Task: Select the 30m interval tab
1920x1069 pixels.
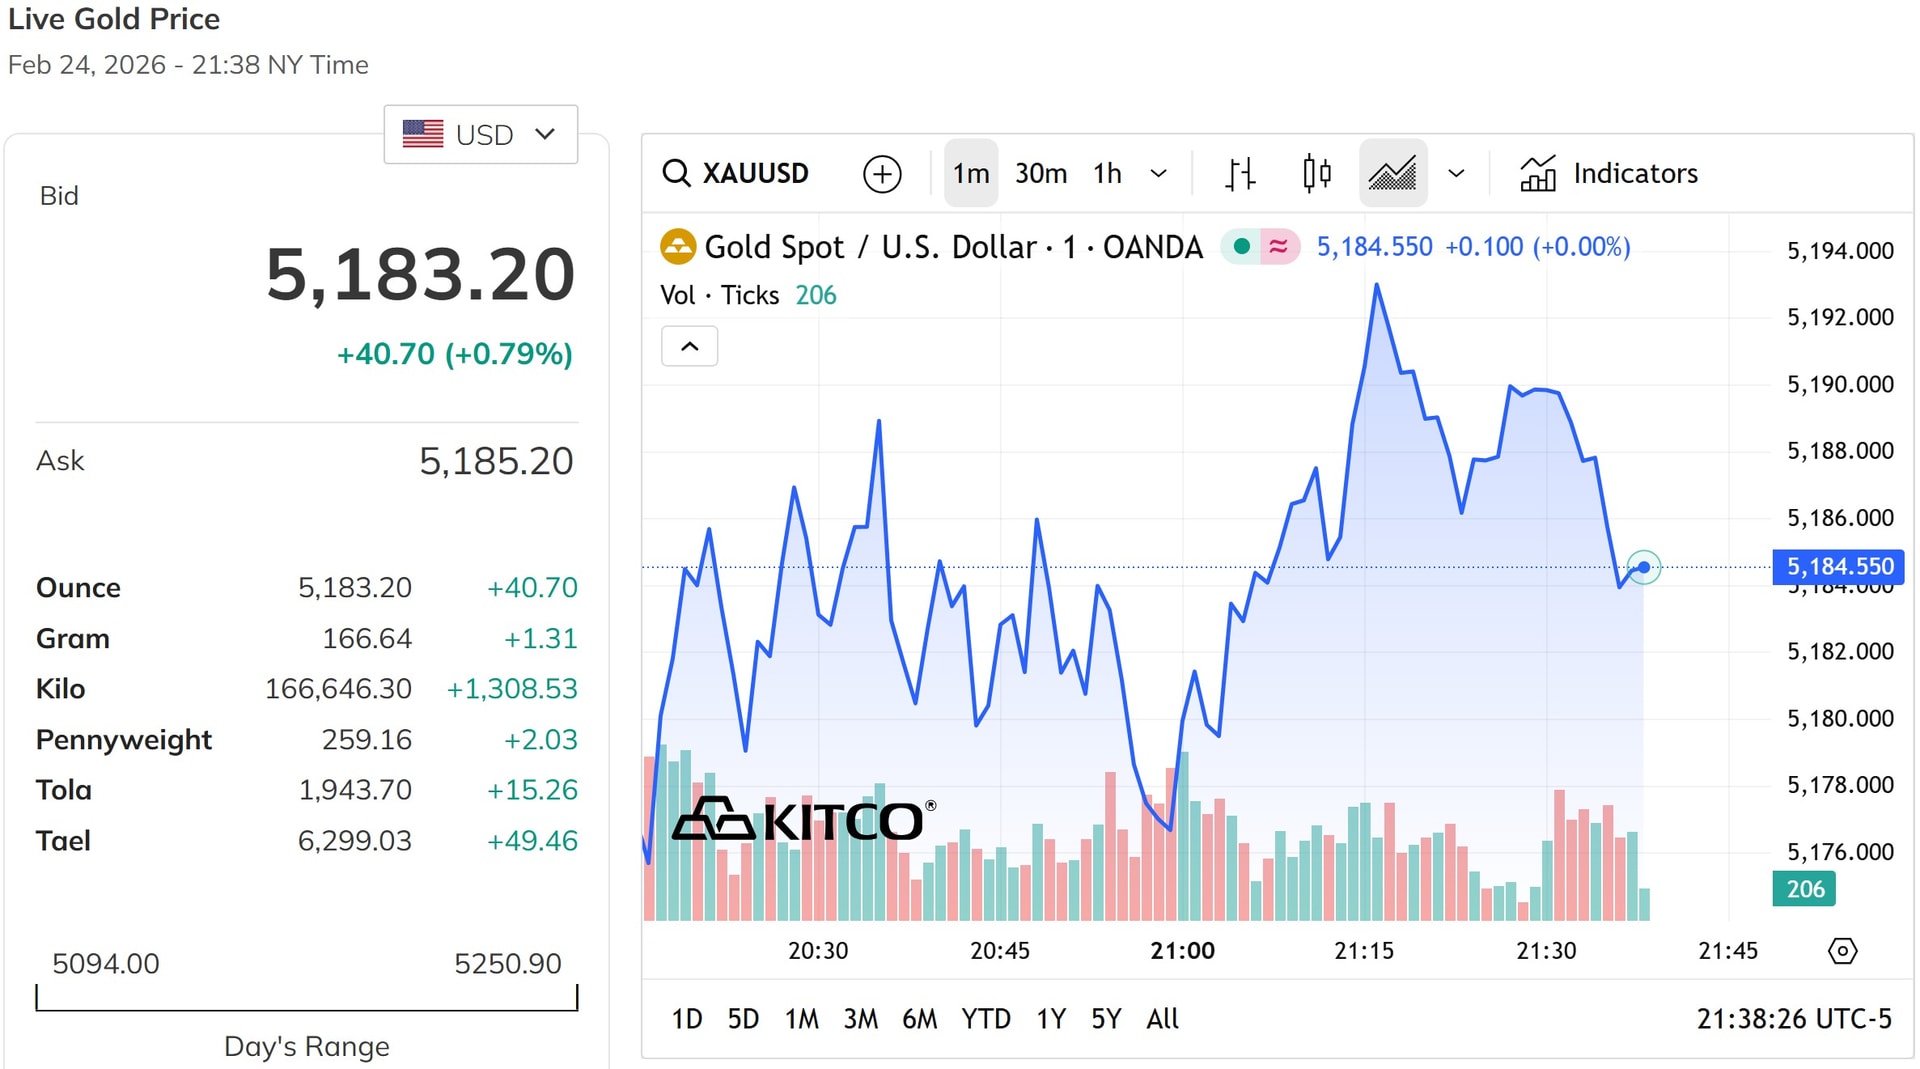Action: pos(1040,173)
